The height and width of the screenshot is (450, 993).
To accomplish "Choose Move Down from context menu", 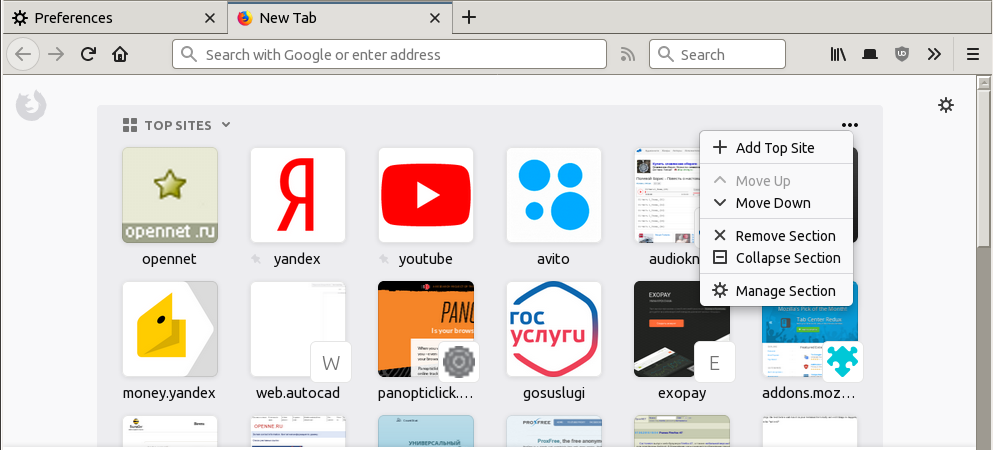I will point(772,203).
